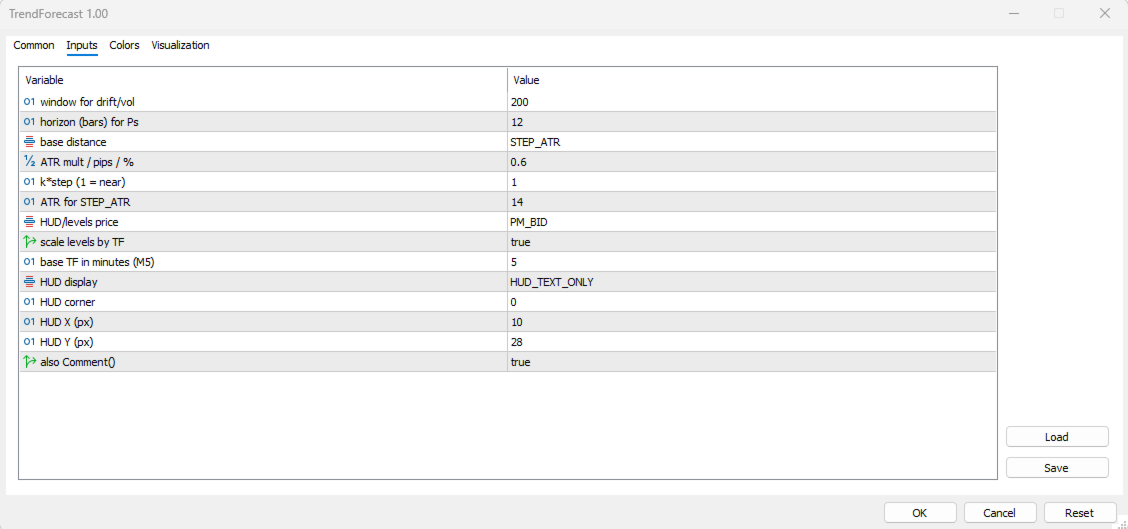1128x529 pixels.
Task: Open the Common tab
Action: coord(34,45)
